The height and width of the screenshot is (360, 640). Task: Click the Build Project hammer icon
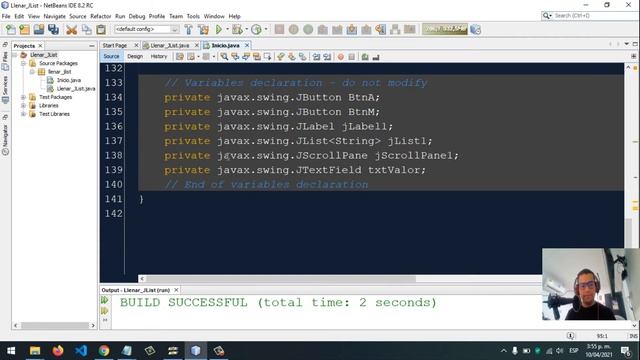pos(188,29)
